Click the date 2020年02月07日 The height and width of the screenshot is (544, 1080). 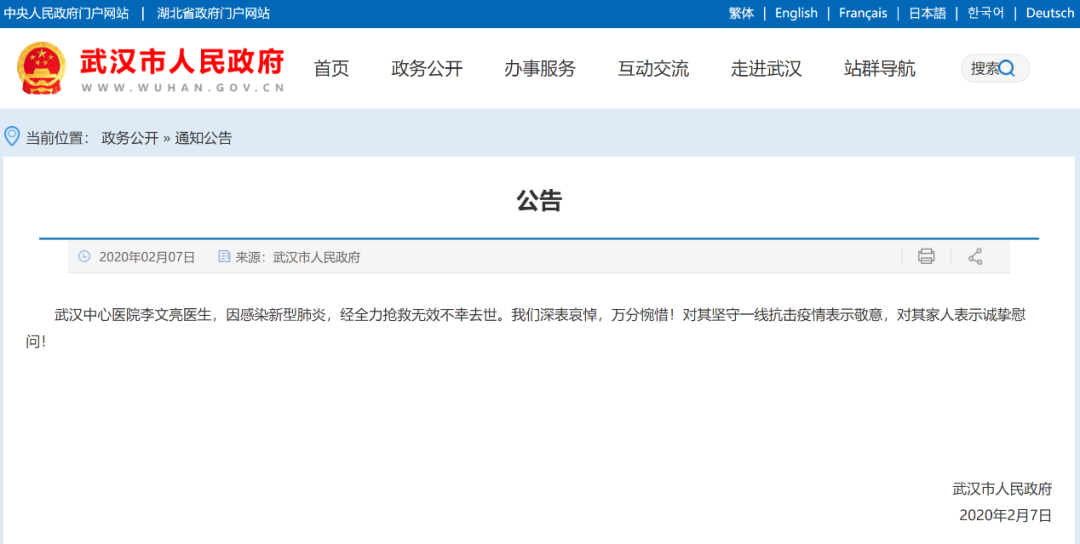[x=147, y=257]
